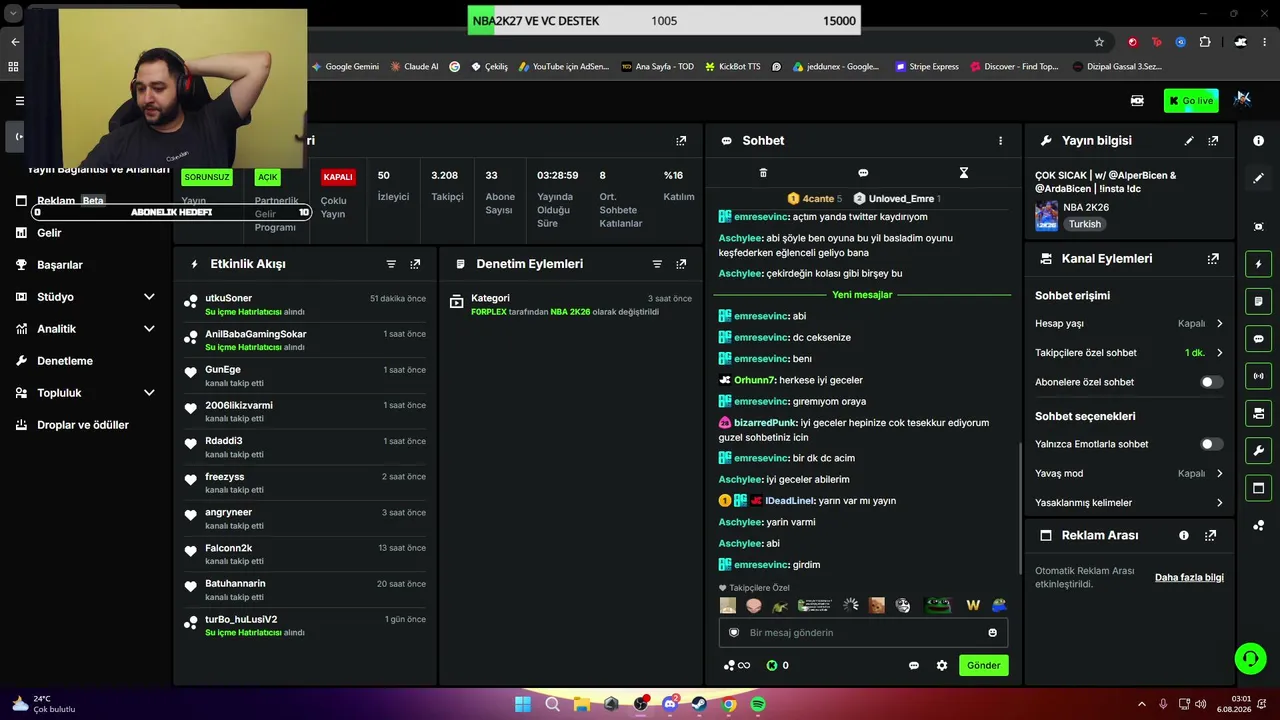
Task: Open the hamburger menu at the top left
Action: 19,101
